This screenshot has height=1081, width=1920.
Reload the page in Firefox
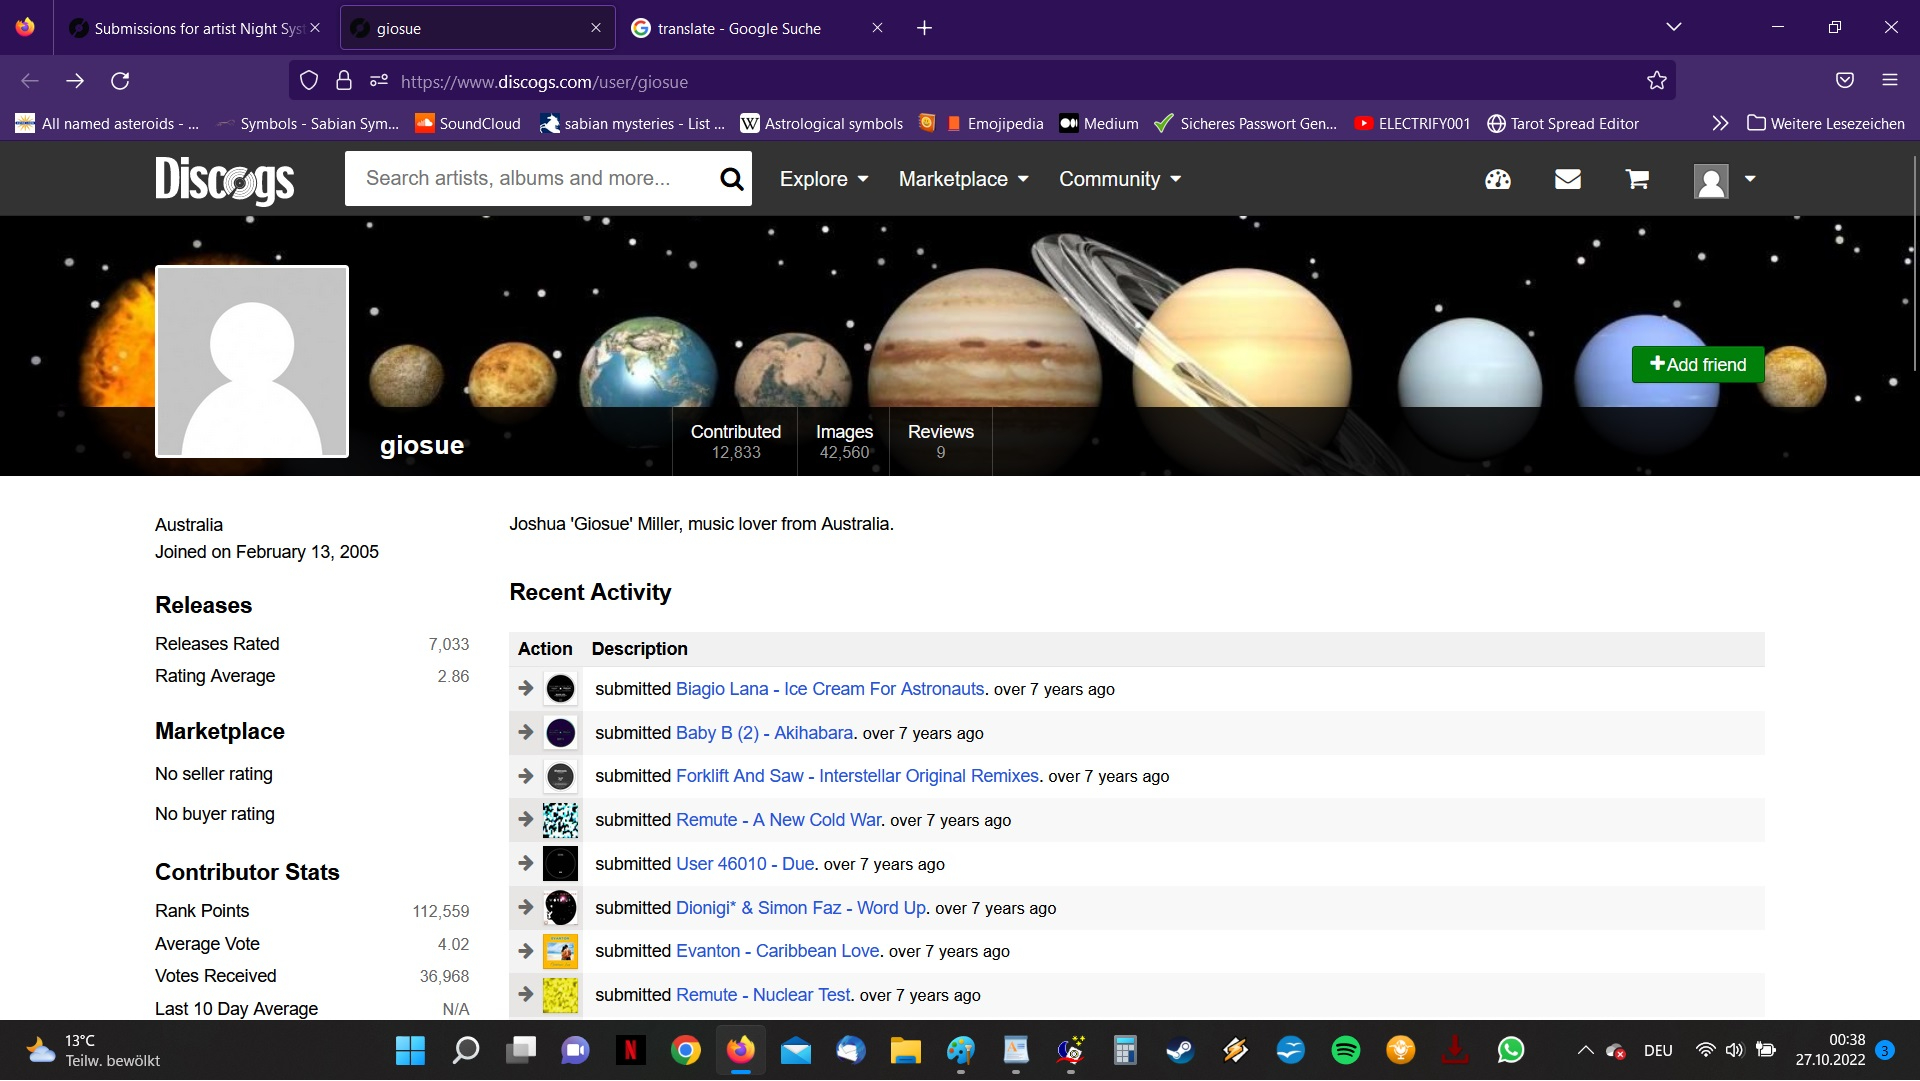pyautogui.click(x=120, y=81)
